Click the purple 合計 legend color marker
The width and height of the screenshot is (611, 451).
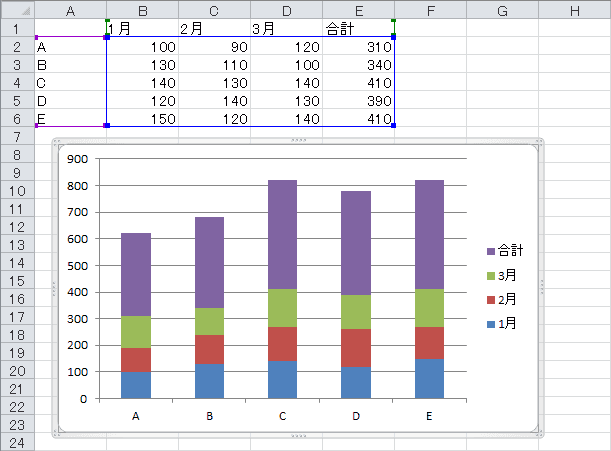[x=490, y=252]
